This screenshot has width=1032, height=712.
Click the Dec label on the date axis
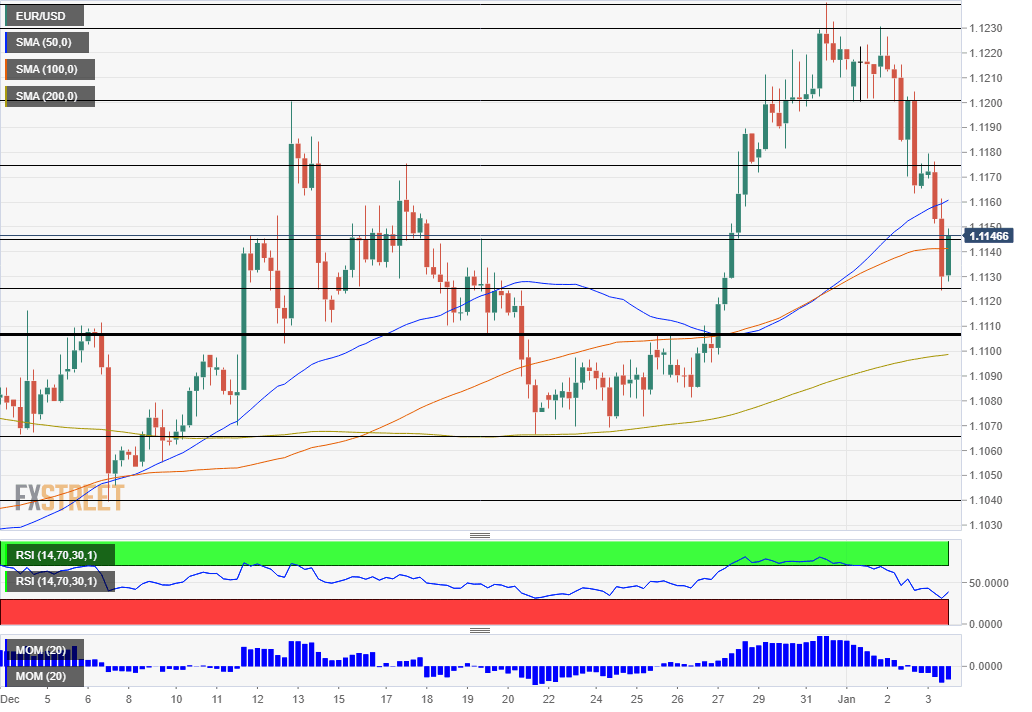pyautogui.click(x=12, y=700)
